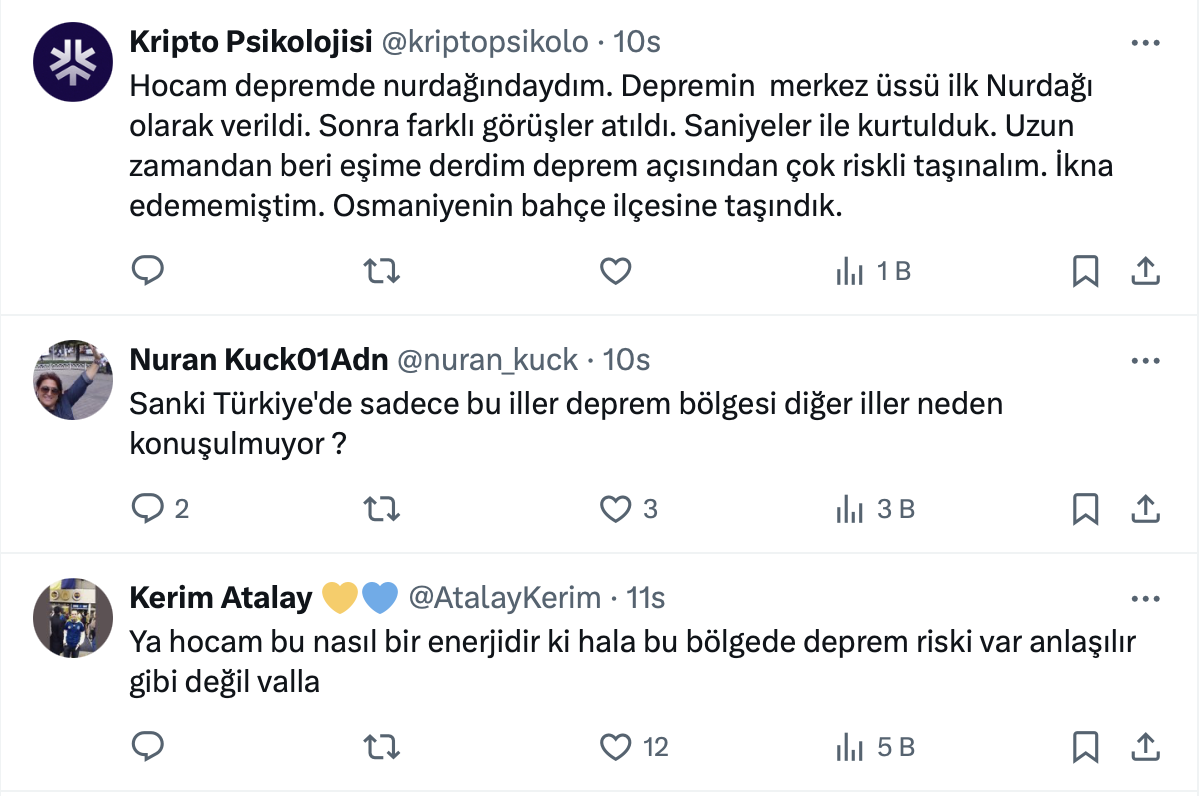Open more options on Kripto Psikolojisi's tweet
1202x796 pixels.
tap(1145, 43)
